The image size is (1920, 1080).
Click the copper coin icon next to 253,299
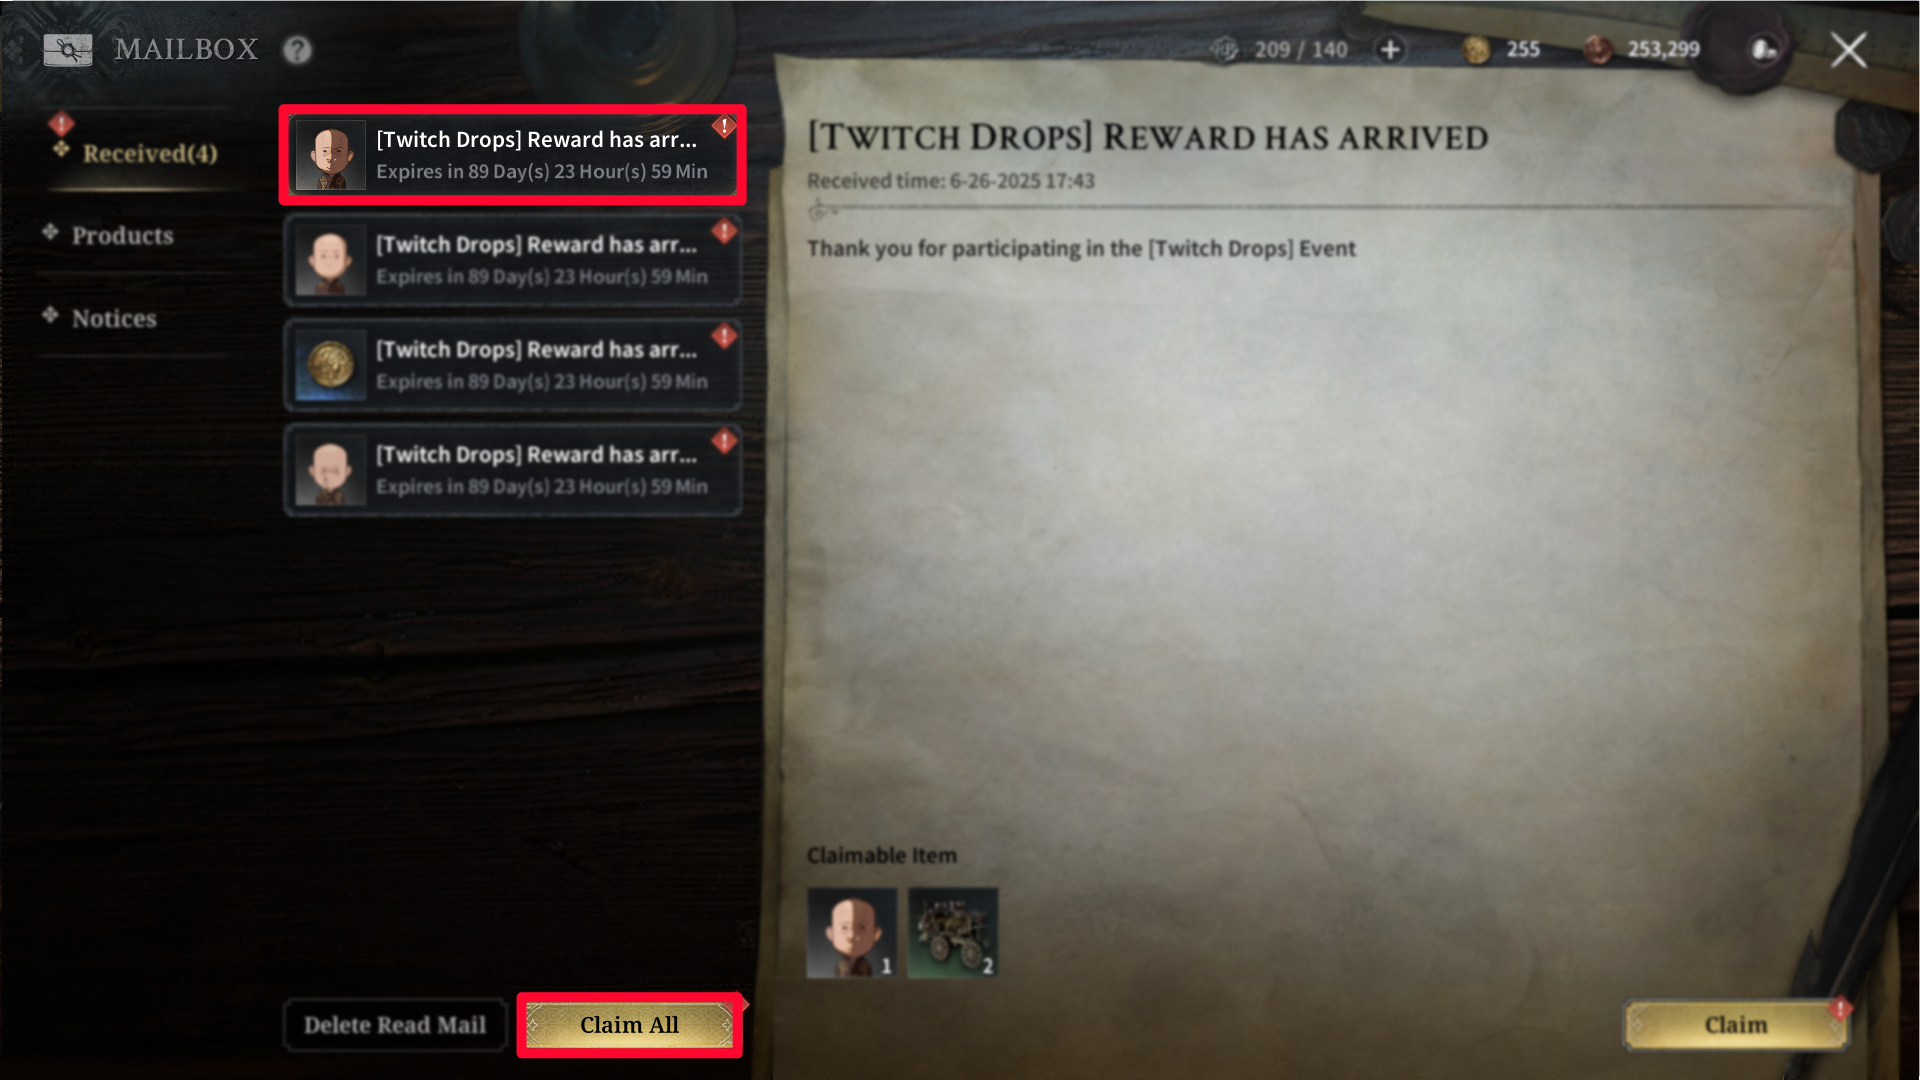click(x=1598, y=49)
